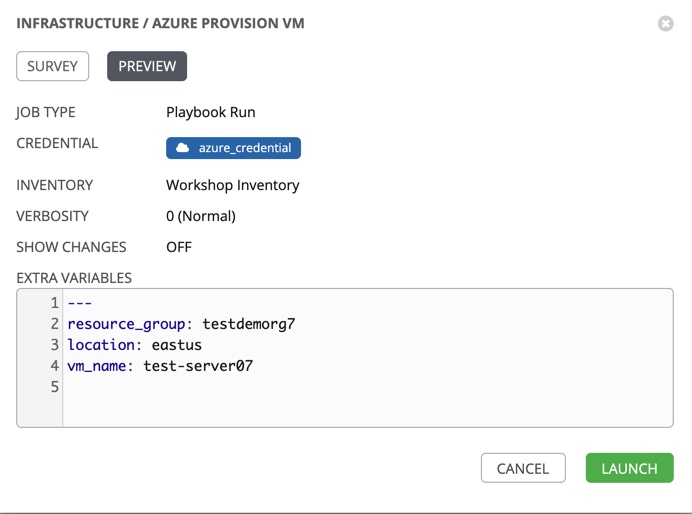Close the Azure Provision VM dialog
The image size is (692, 514).
click(665, 23)
